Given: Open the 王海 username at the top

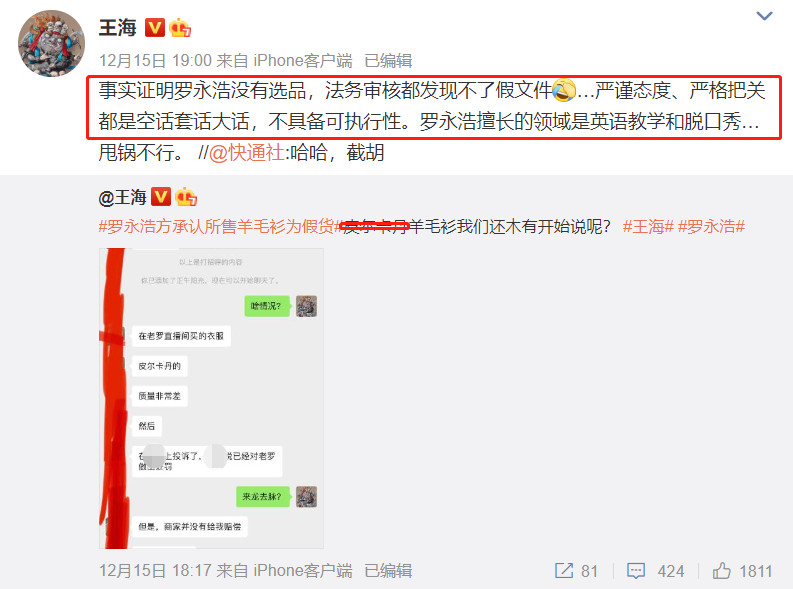Looking at the screenshot, I should (117, 28).
